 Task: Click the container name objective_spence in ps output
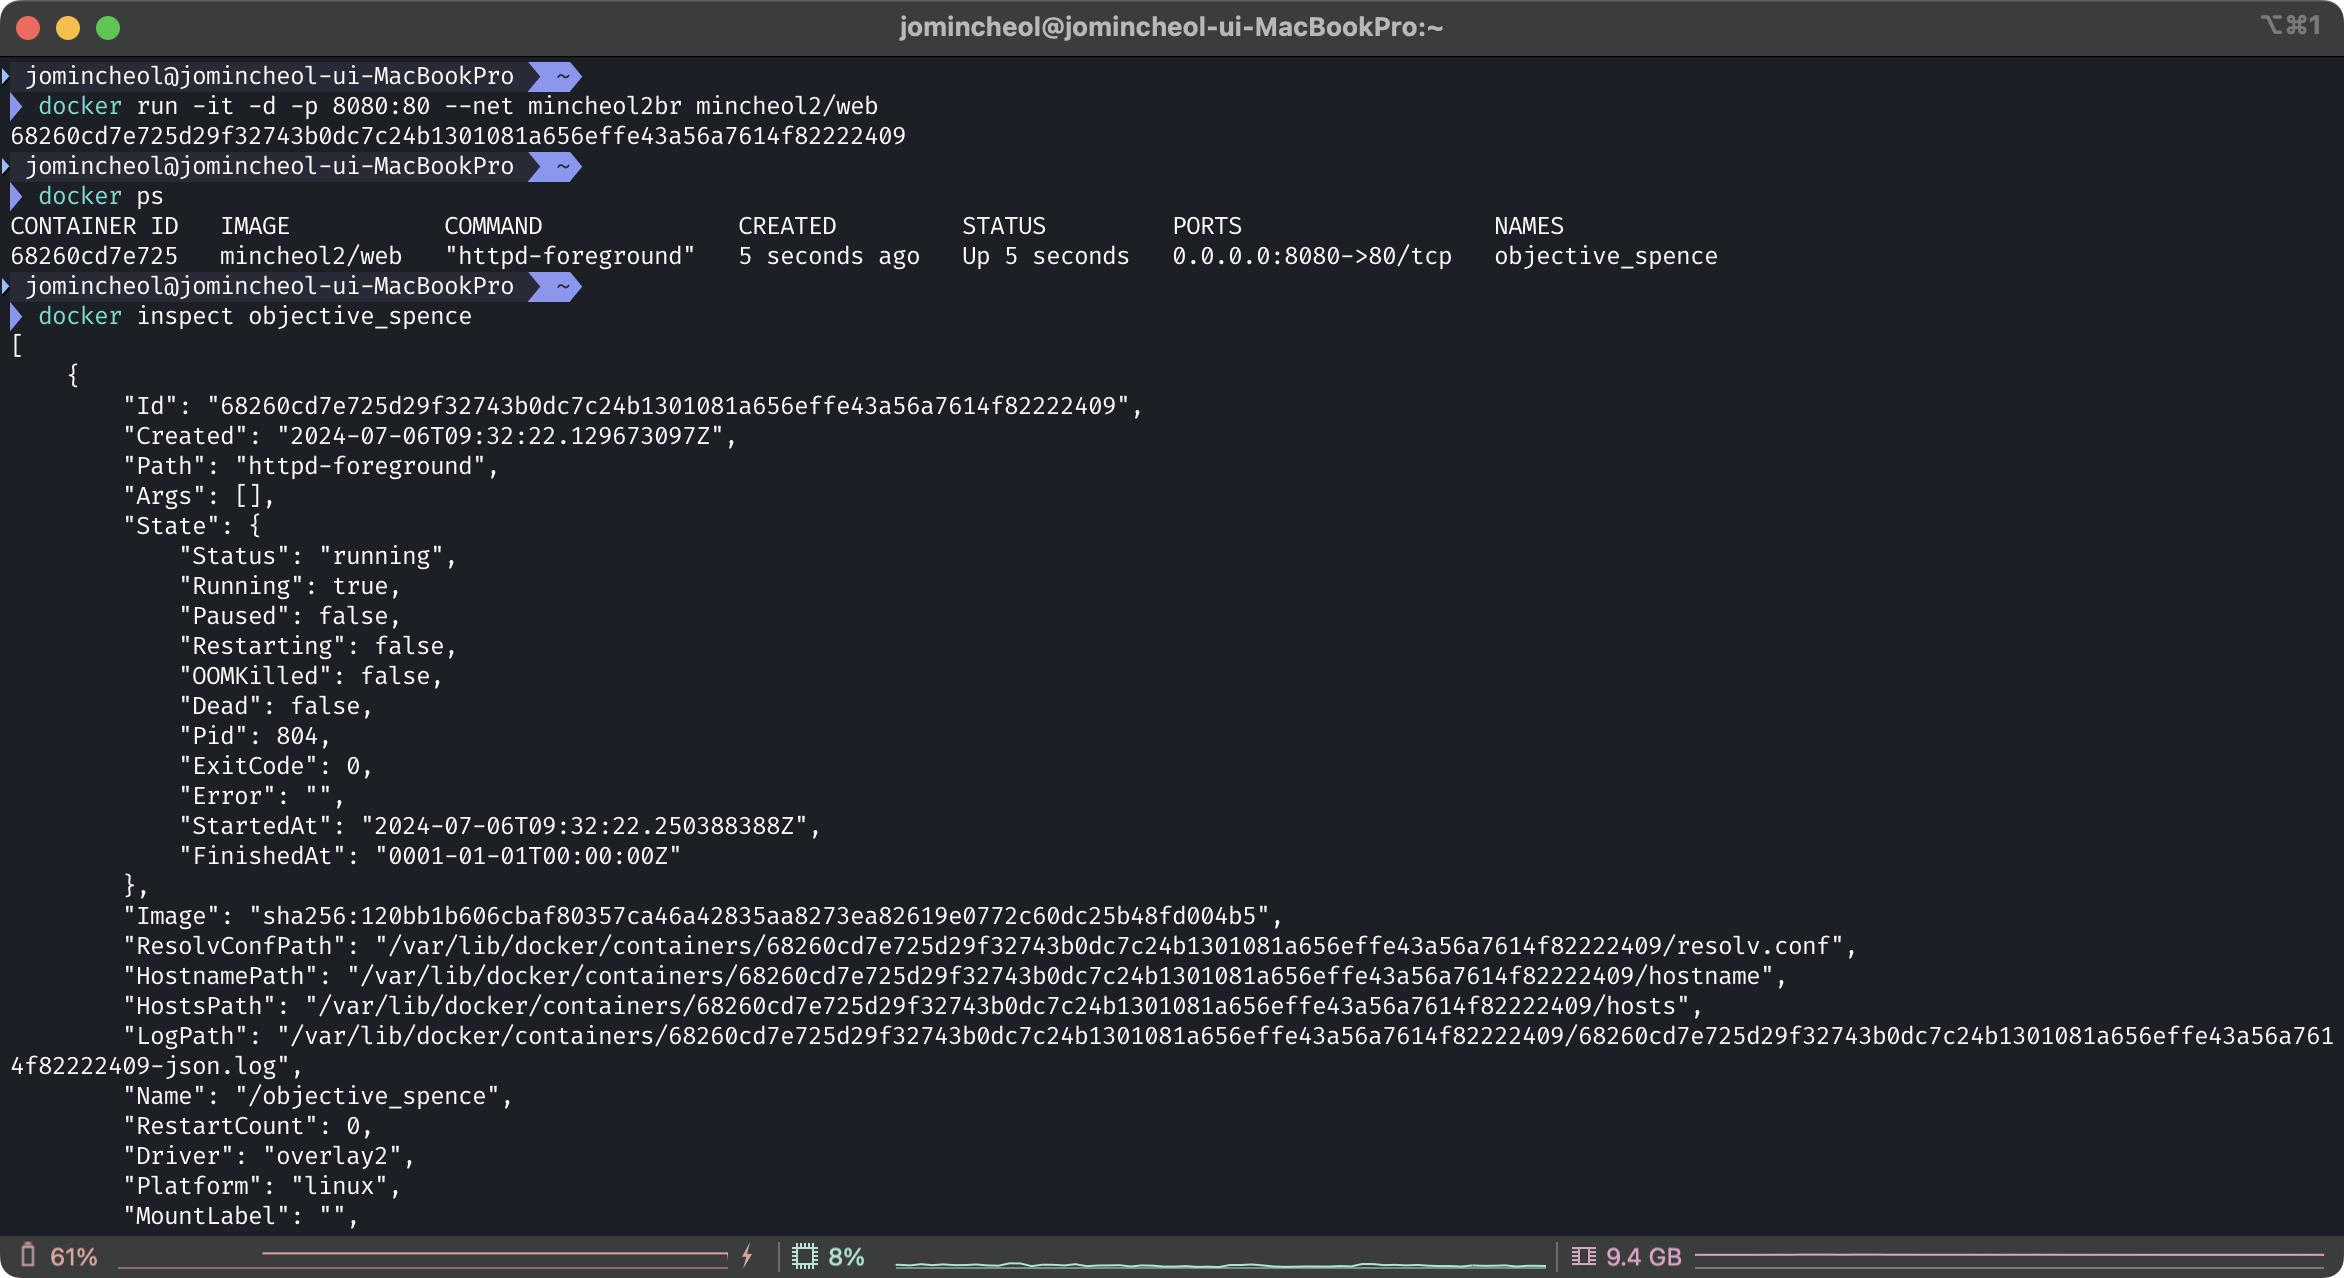coord(1605,256)
